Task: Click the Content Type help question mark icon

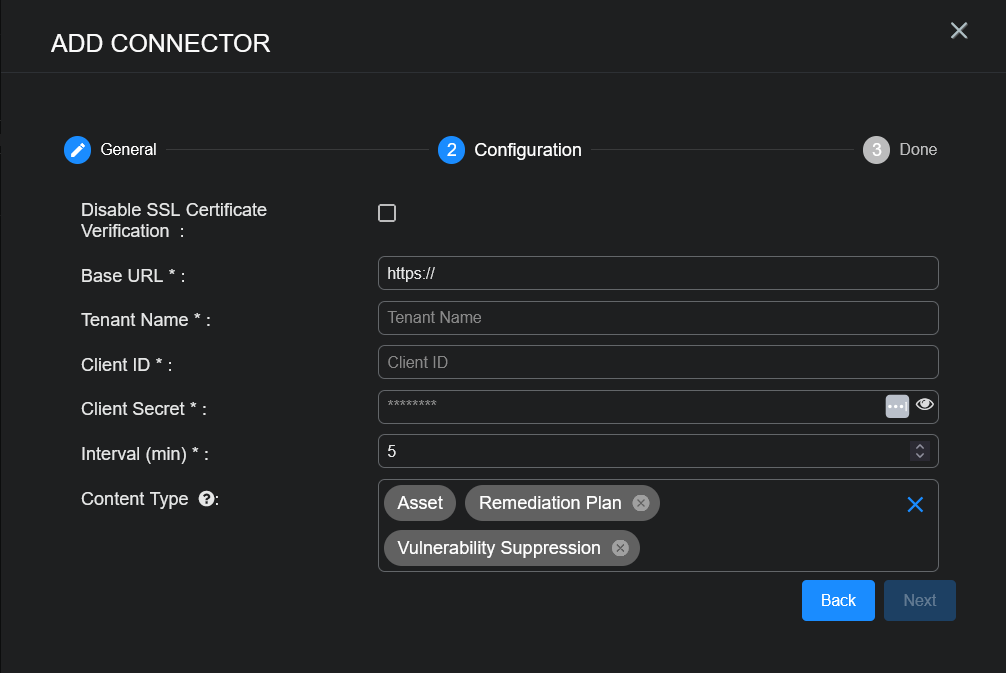Action: (206, 499)
